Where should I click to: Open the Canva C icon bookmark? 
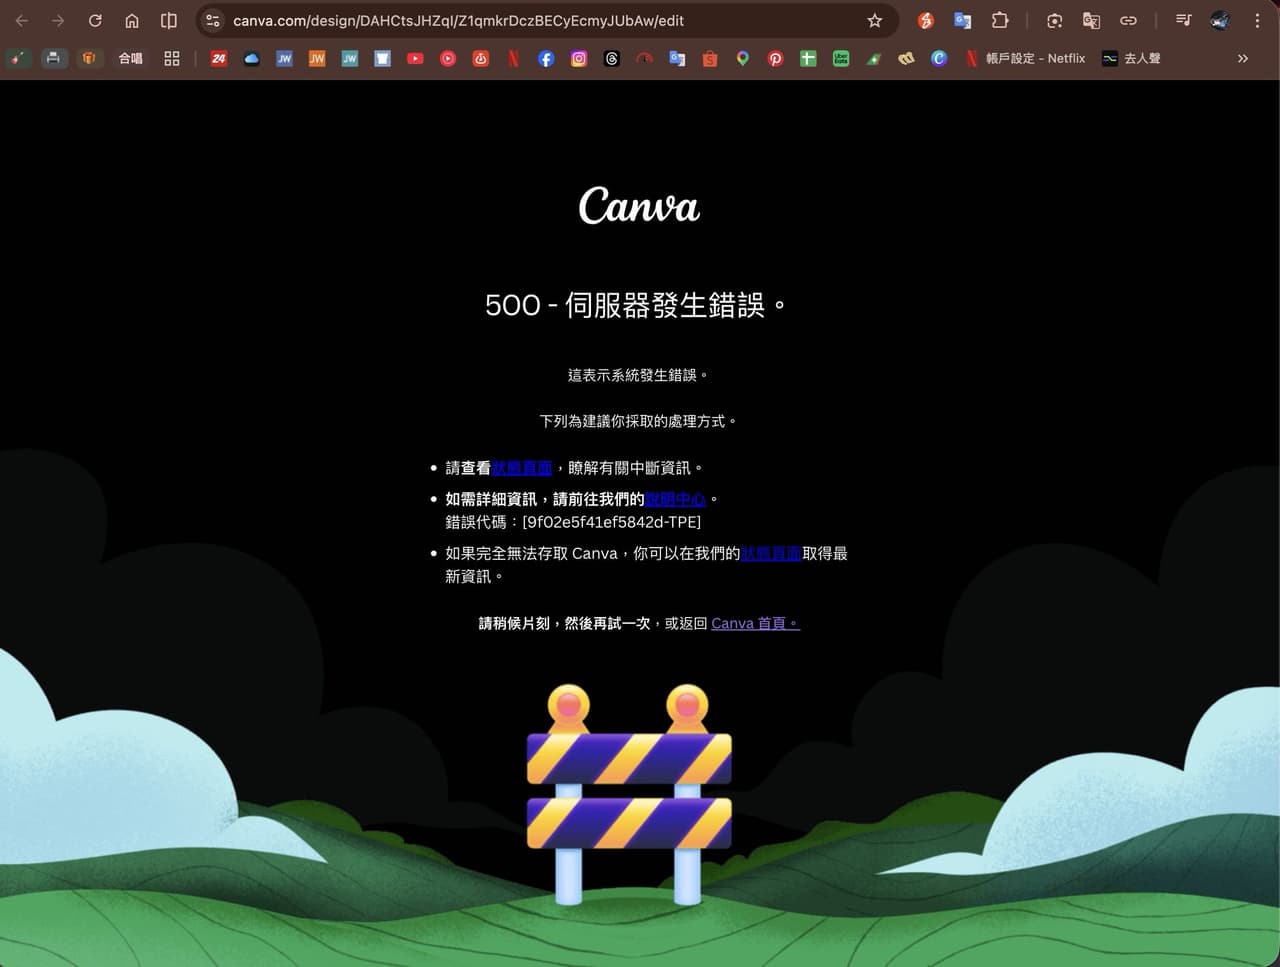(939, 59)
